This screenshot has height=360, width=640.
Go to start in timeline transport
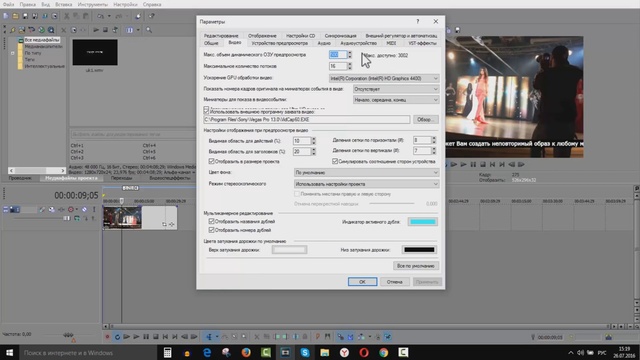coord(165,337)
